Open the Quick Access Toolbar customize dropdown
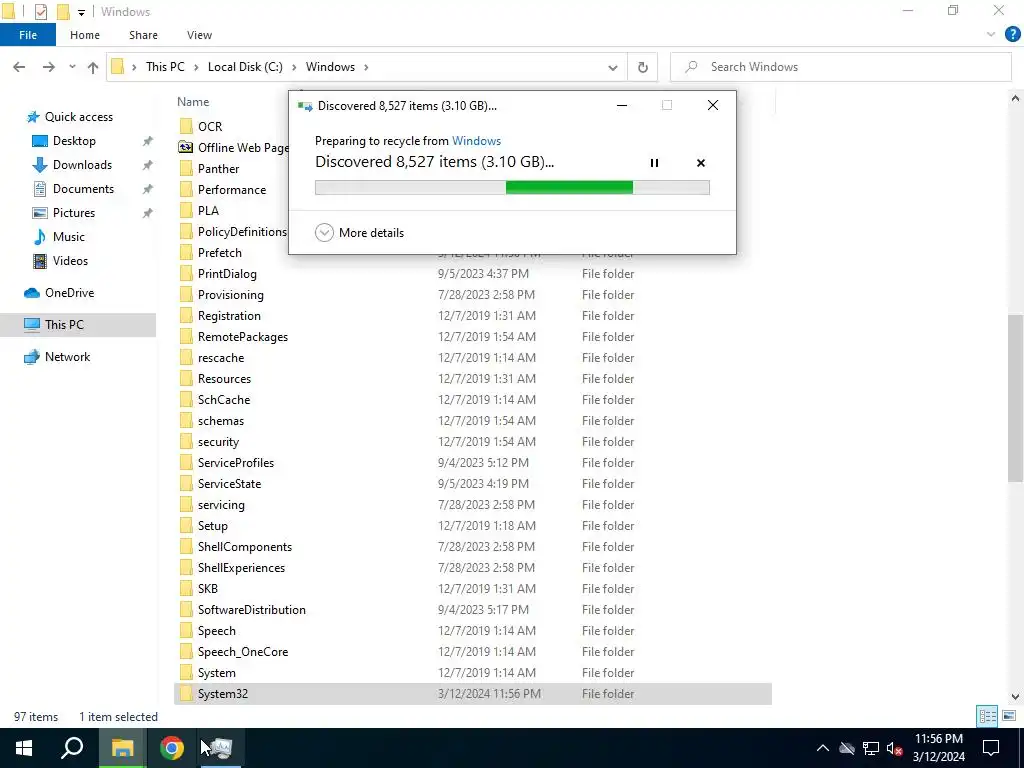1024x768 pixels. [x=81, y=12]
